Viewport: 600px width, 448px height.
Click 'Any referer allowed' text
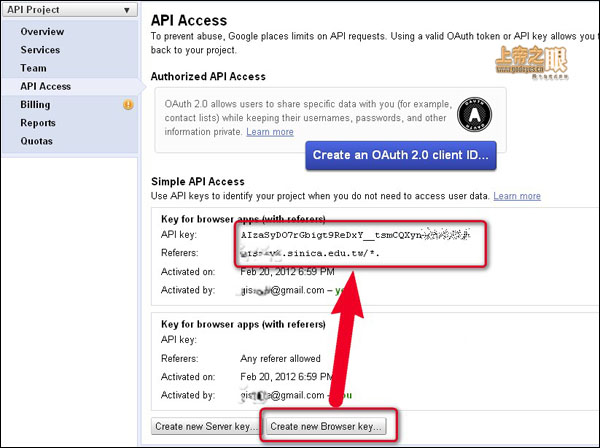[x=280, y=358]
